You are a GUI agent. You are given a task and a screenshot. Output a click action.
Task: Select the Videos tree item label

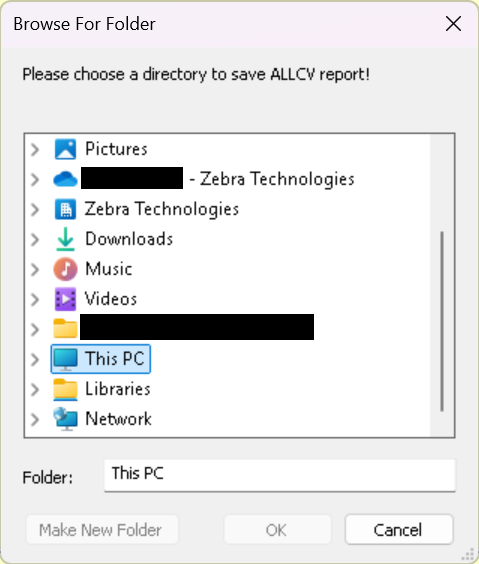click(x=111, y=299)
